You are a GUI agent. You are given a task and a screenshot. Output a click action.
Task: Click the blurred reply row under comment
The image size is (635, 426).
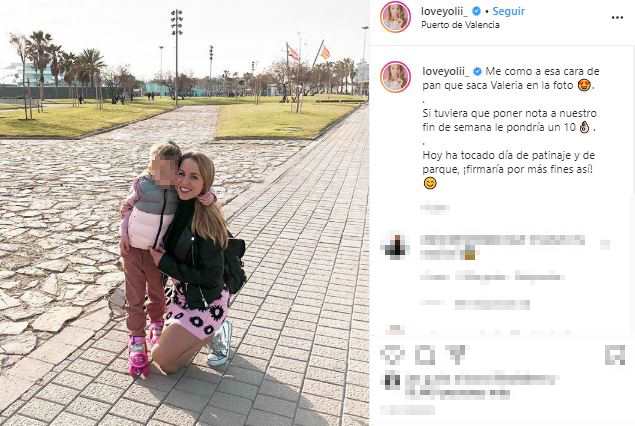pyautogui.click(x=491, y=277)
